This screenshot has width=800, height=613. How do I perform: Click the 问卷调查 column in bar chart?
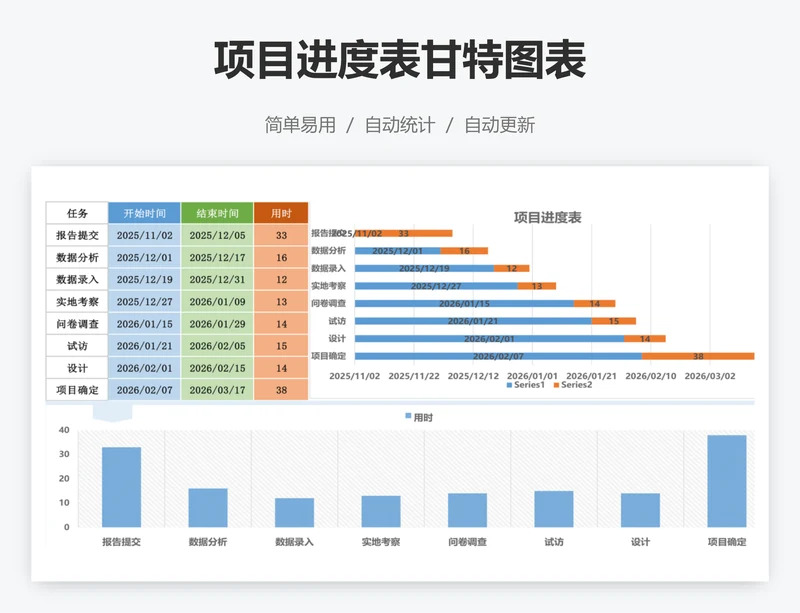pos(467,510)
